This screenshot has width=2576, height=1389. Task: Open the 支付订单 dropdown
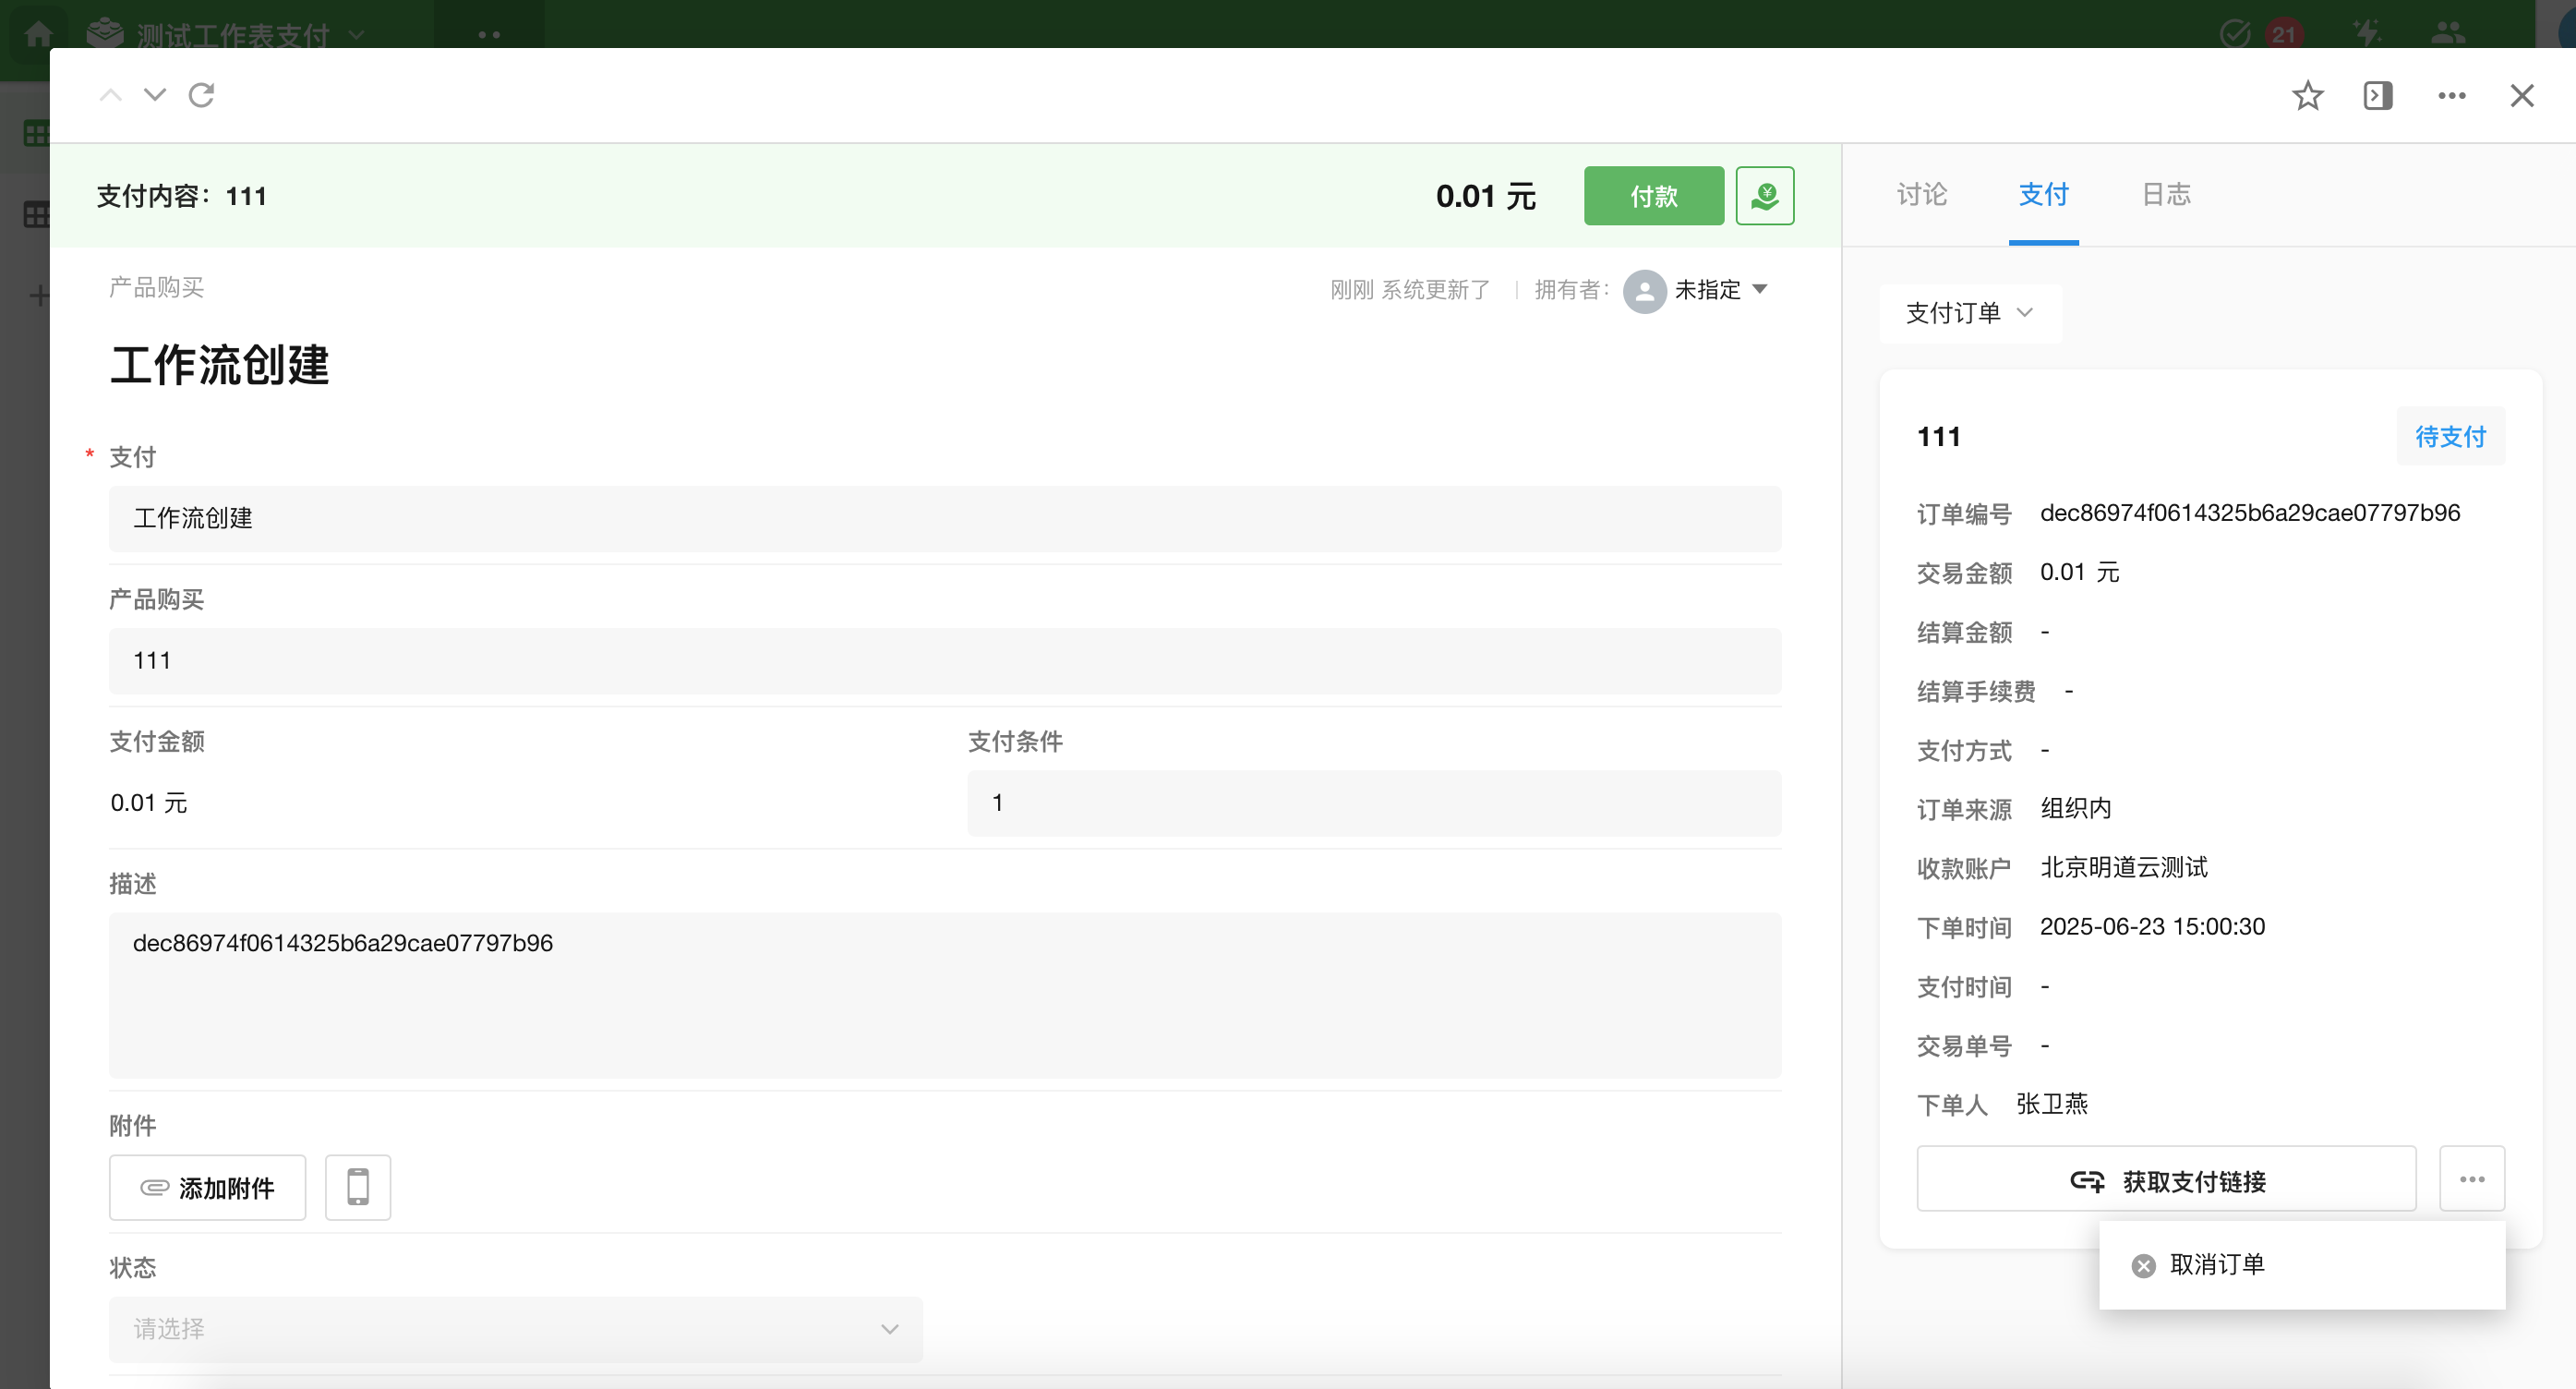[1970, 314]
